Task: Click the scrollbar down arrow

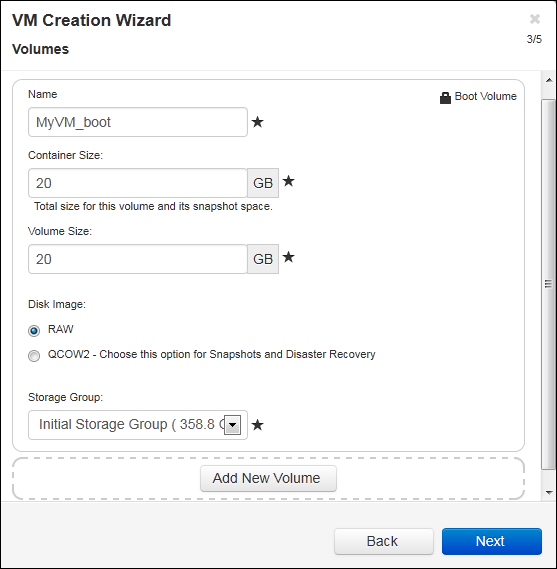Action: tap(549, 492)
